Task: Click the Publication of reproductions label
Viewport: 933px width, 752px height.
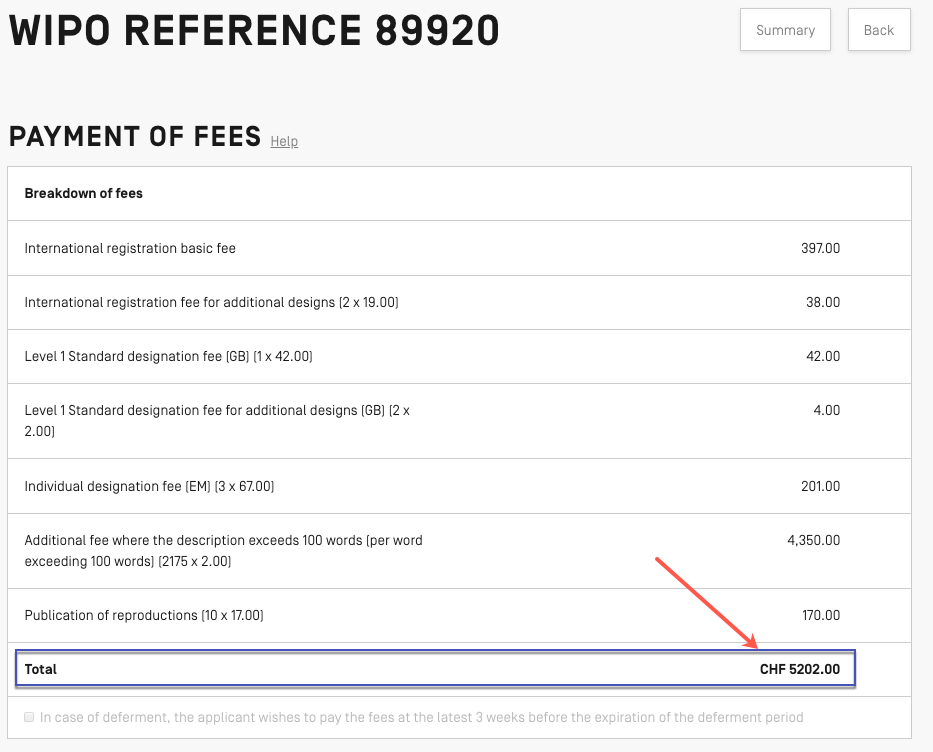Action: coord(144,615)
